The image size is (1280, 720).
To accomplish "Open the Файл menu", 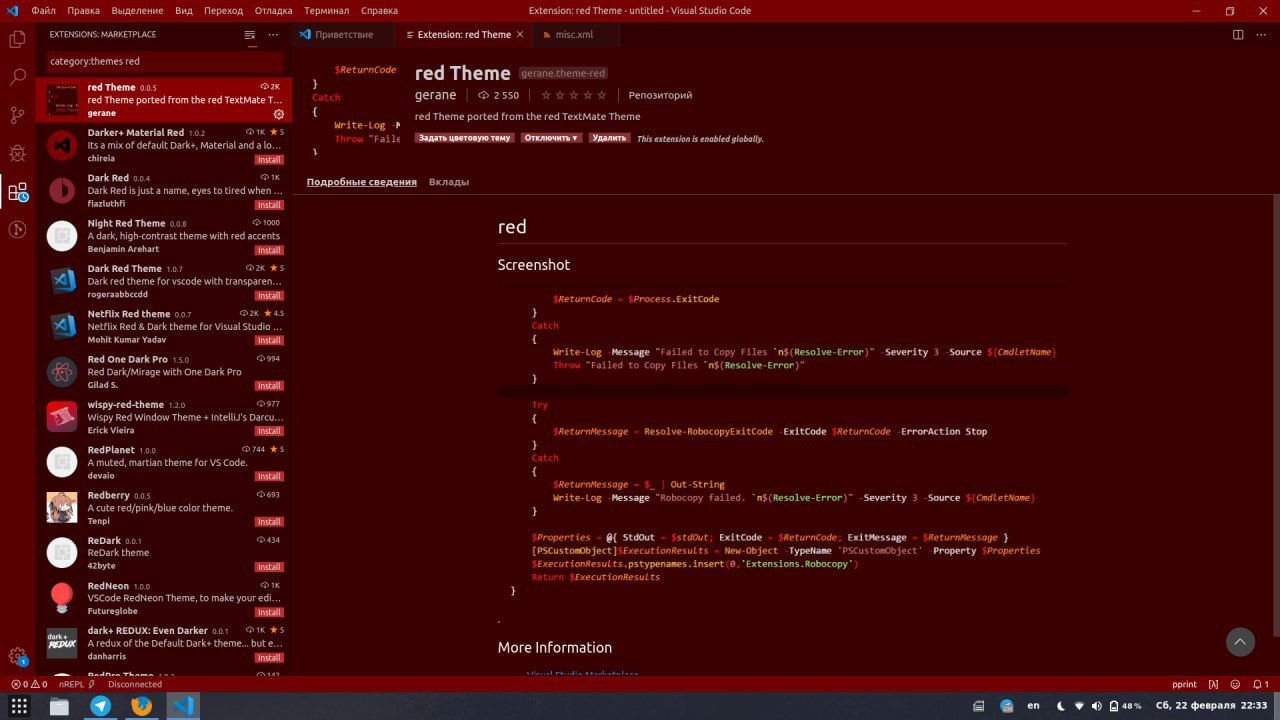I will click(43, 10).
